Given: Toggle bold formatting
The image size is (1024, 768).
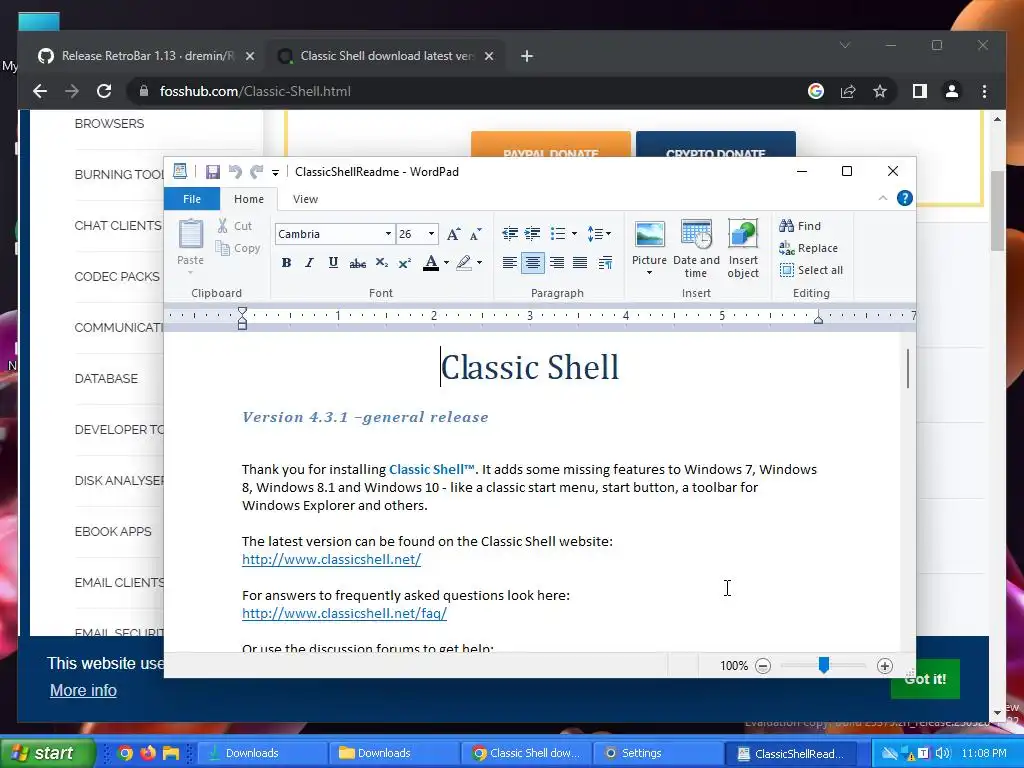Looking at the screenshot, I should point(286,263).
